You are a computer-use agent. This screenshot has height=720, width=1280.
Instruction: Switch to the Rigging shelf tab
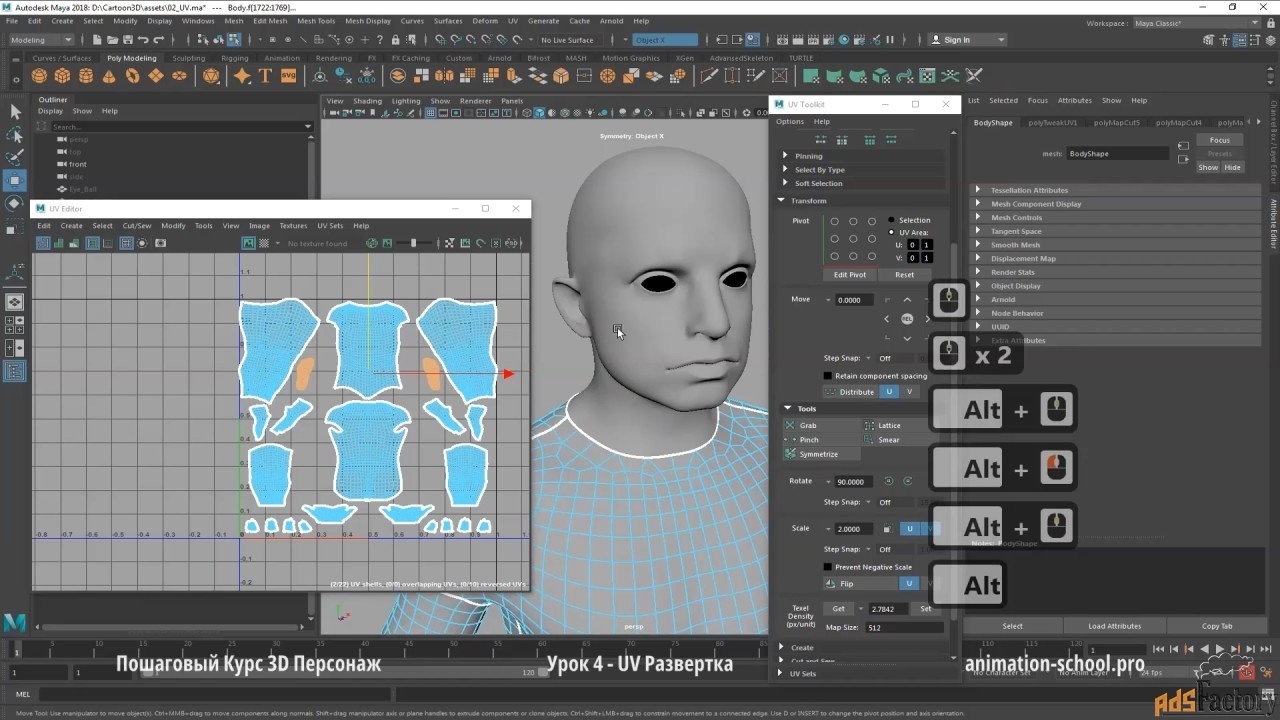click(x=234, y=58)
